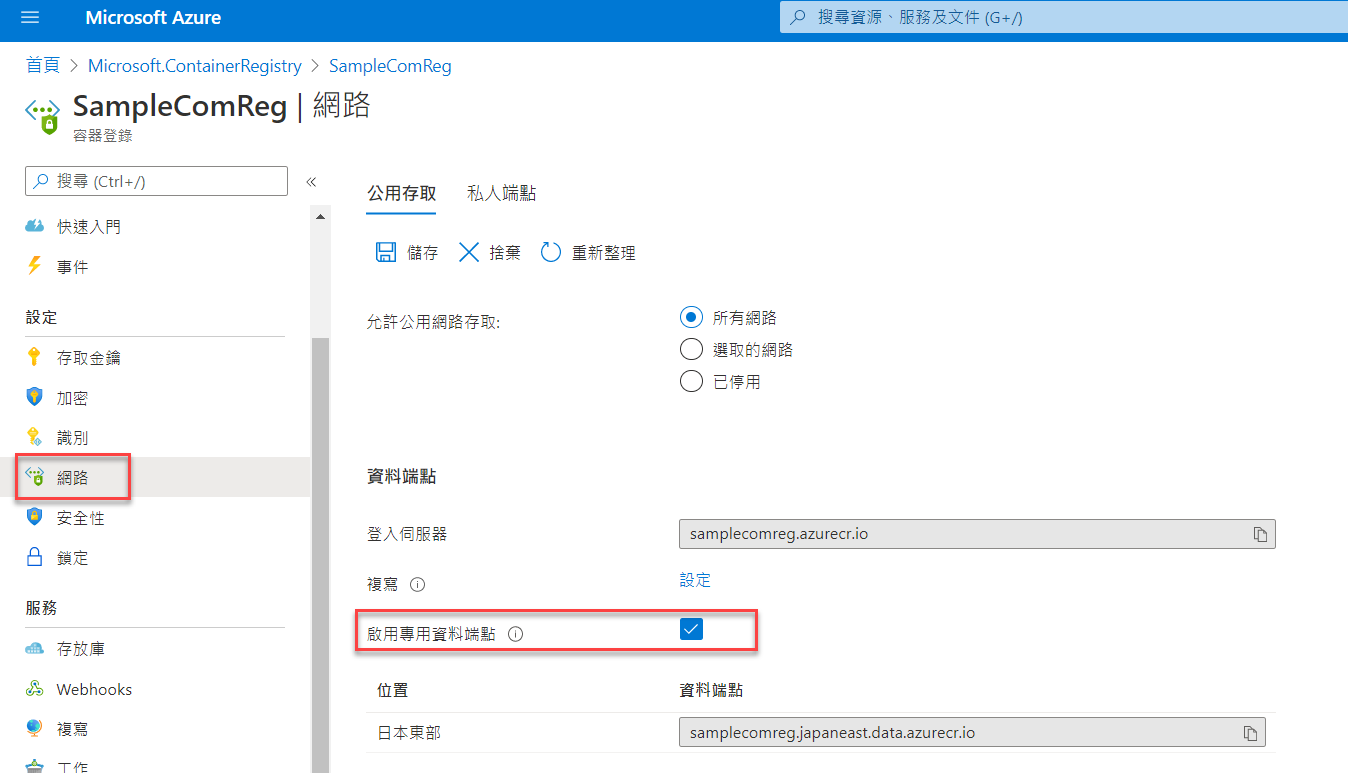Image resolution: width=1348 pixels, height=773 pixels.
Task: Switch to the 公用存取 tab
Action: click(x=402, y=194)
